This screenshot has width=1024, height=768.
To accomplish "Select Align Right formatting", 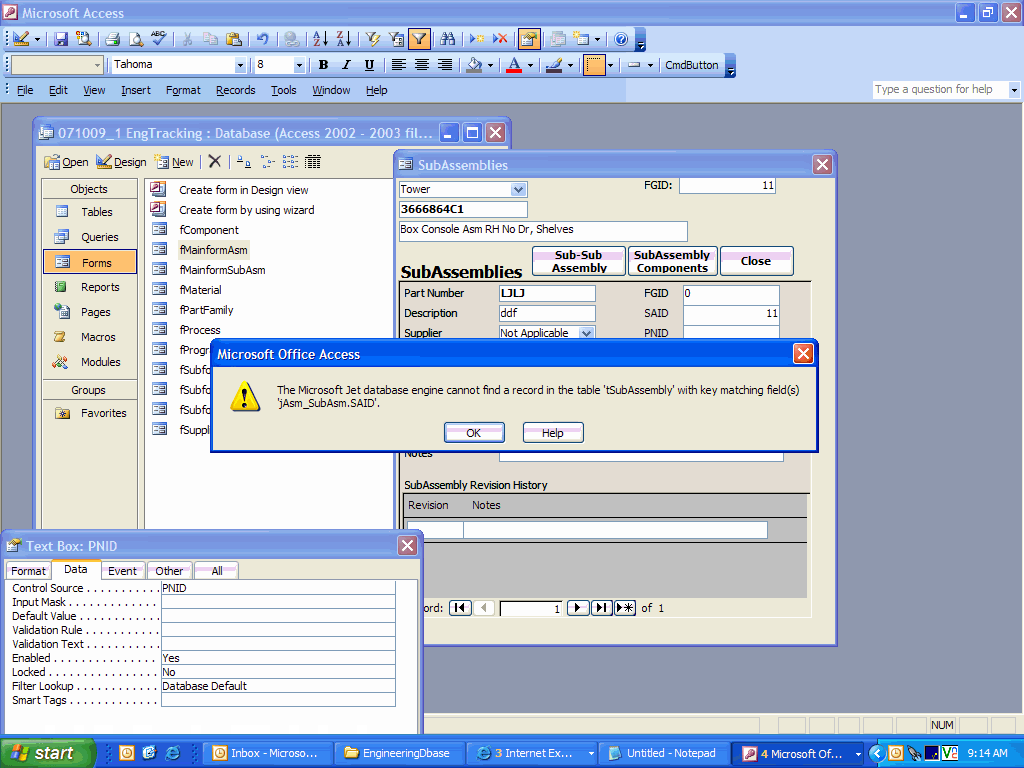I will tap(445, 65).
